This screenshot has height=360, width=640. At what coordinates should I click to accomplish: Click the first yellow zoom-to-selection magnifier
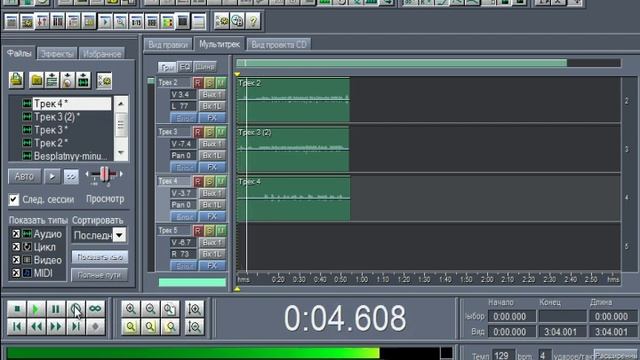click(x=131, y=327)
